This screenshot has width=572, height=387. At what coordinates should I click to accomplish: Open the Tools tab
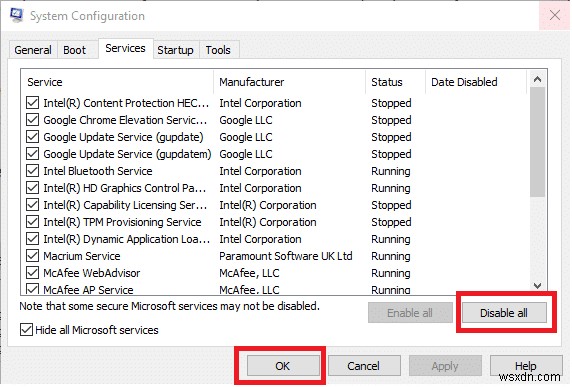pyautogui.click(x=218, y=50)
